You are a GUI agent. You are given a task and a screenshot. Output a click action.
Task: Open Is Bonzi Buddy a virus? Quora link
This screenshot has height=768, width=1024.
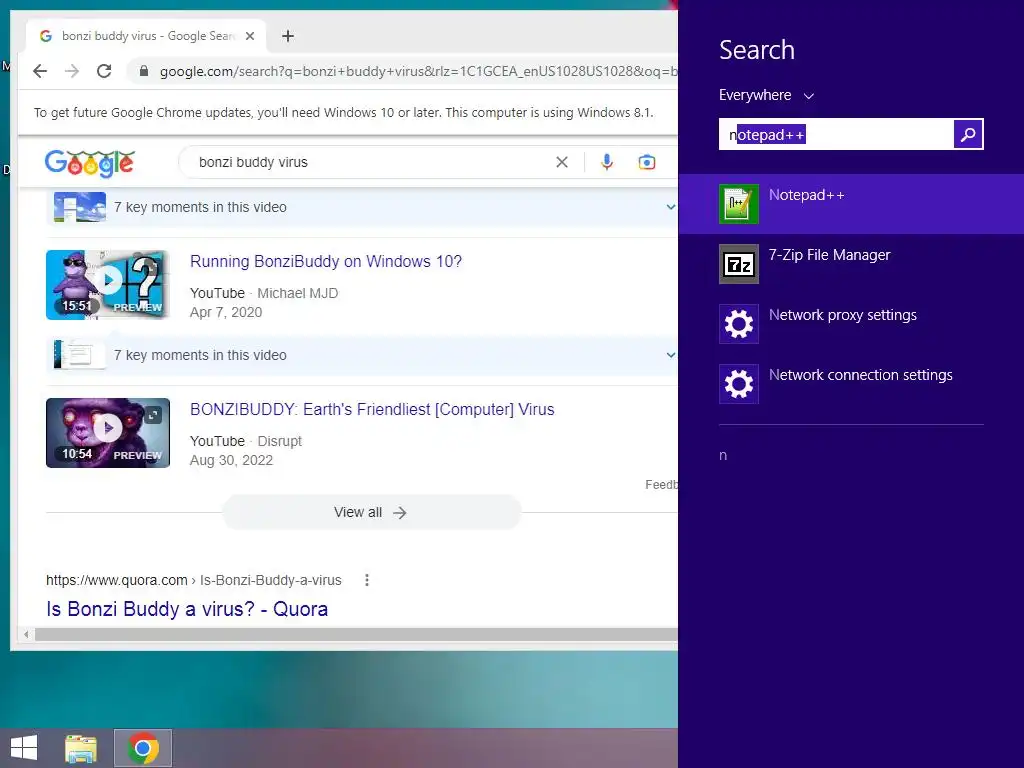187,609
